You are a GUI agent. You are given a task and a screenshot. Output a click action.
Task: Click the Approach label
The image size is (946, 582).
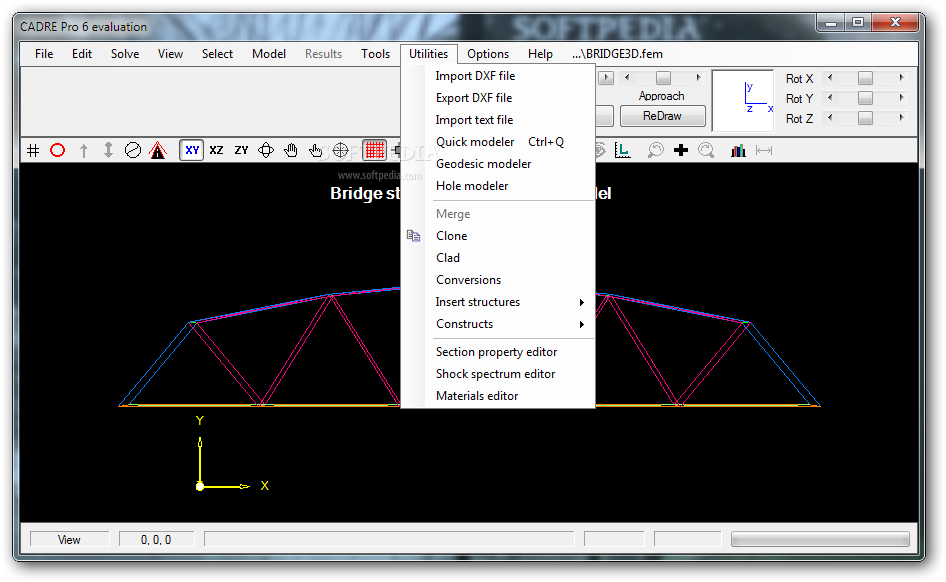[x=661, y=96]
